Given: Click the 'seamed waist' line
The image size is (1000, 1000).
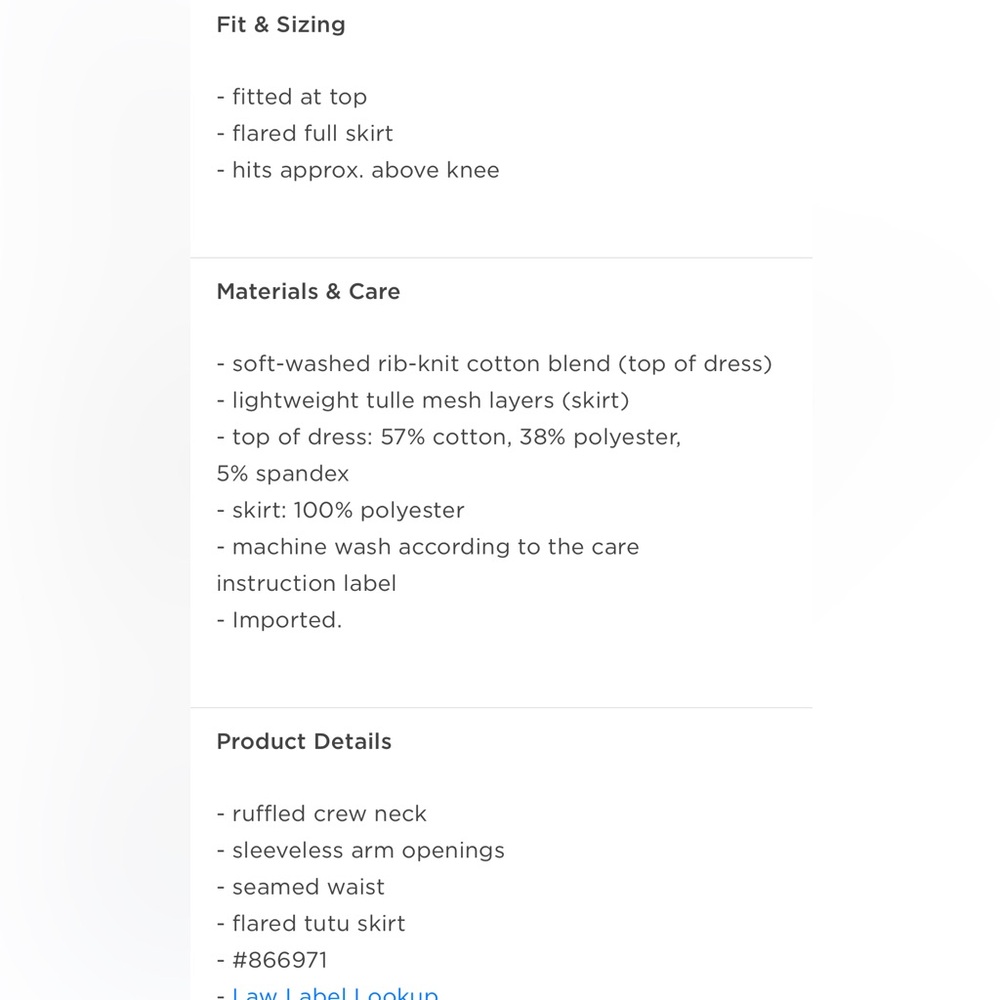Looking at the screenshot, I should (x=300, y=887).
